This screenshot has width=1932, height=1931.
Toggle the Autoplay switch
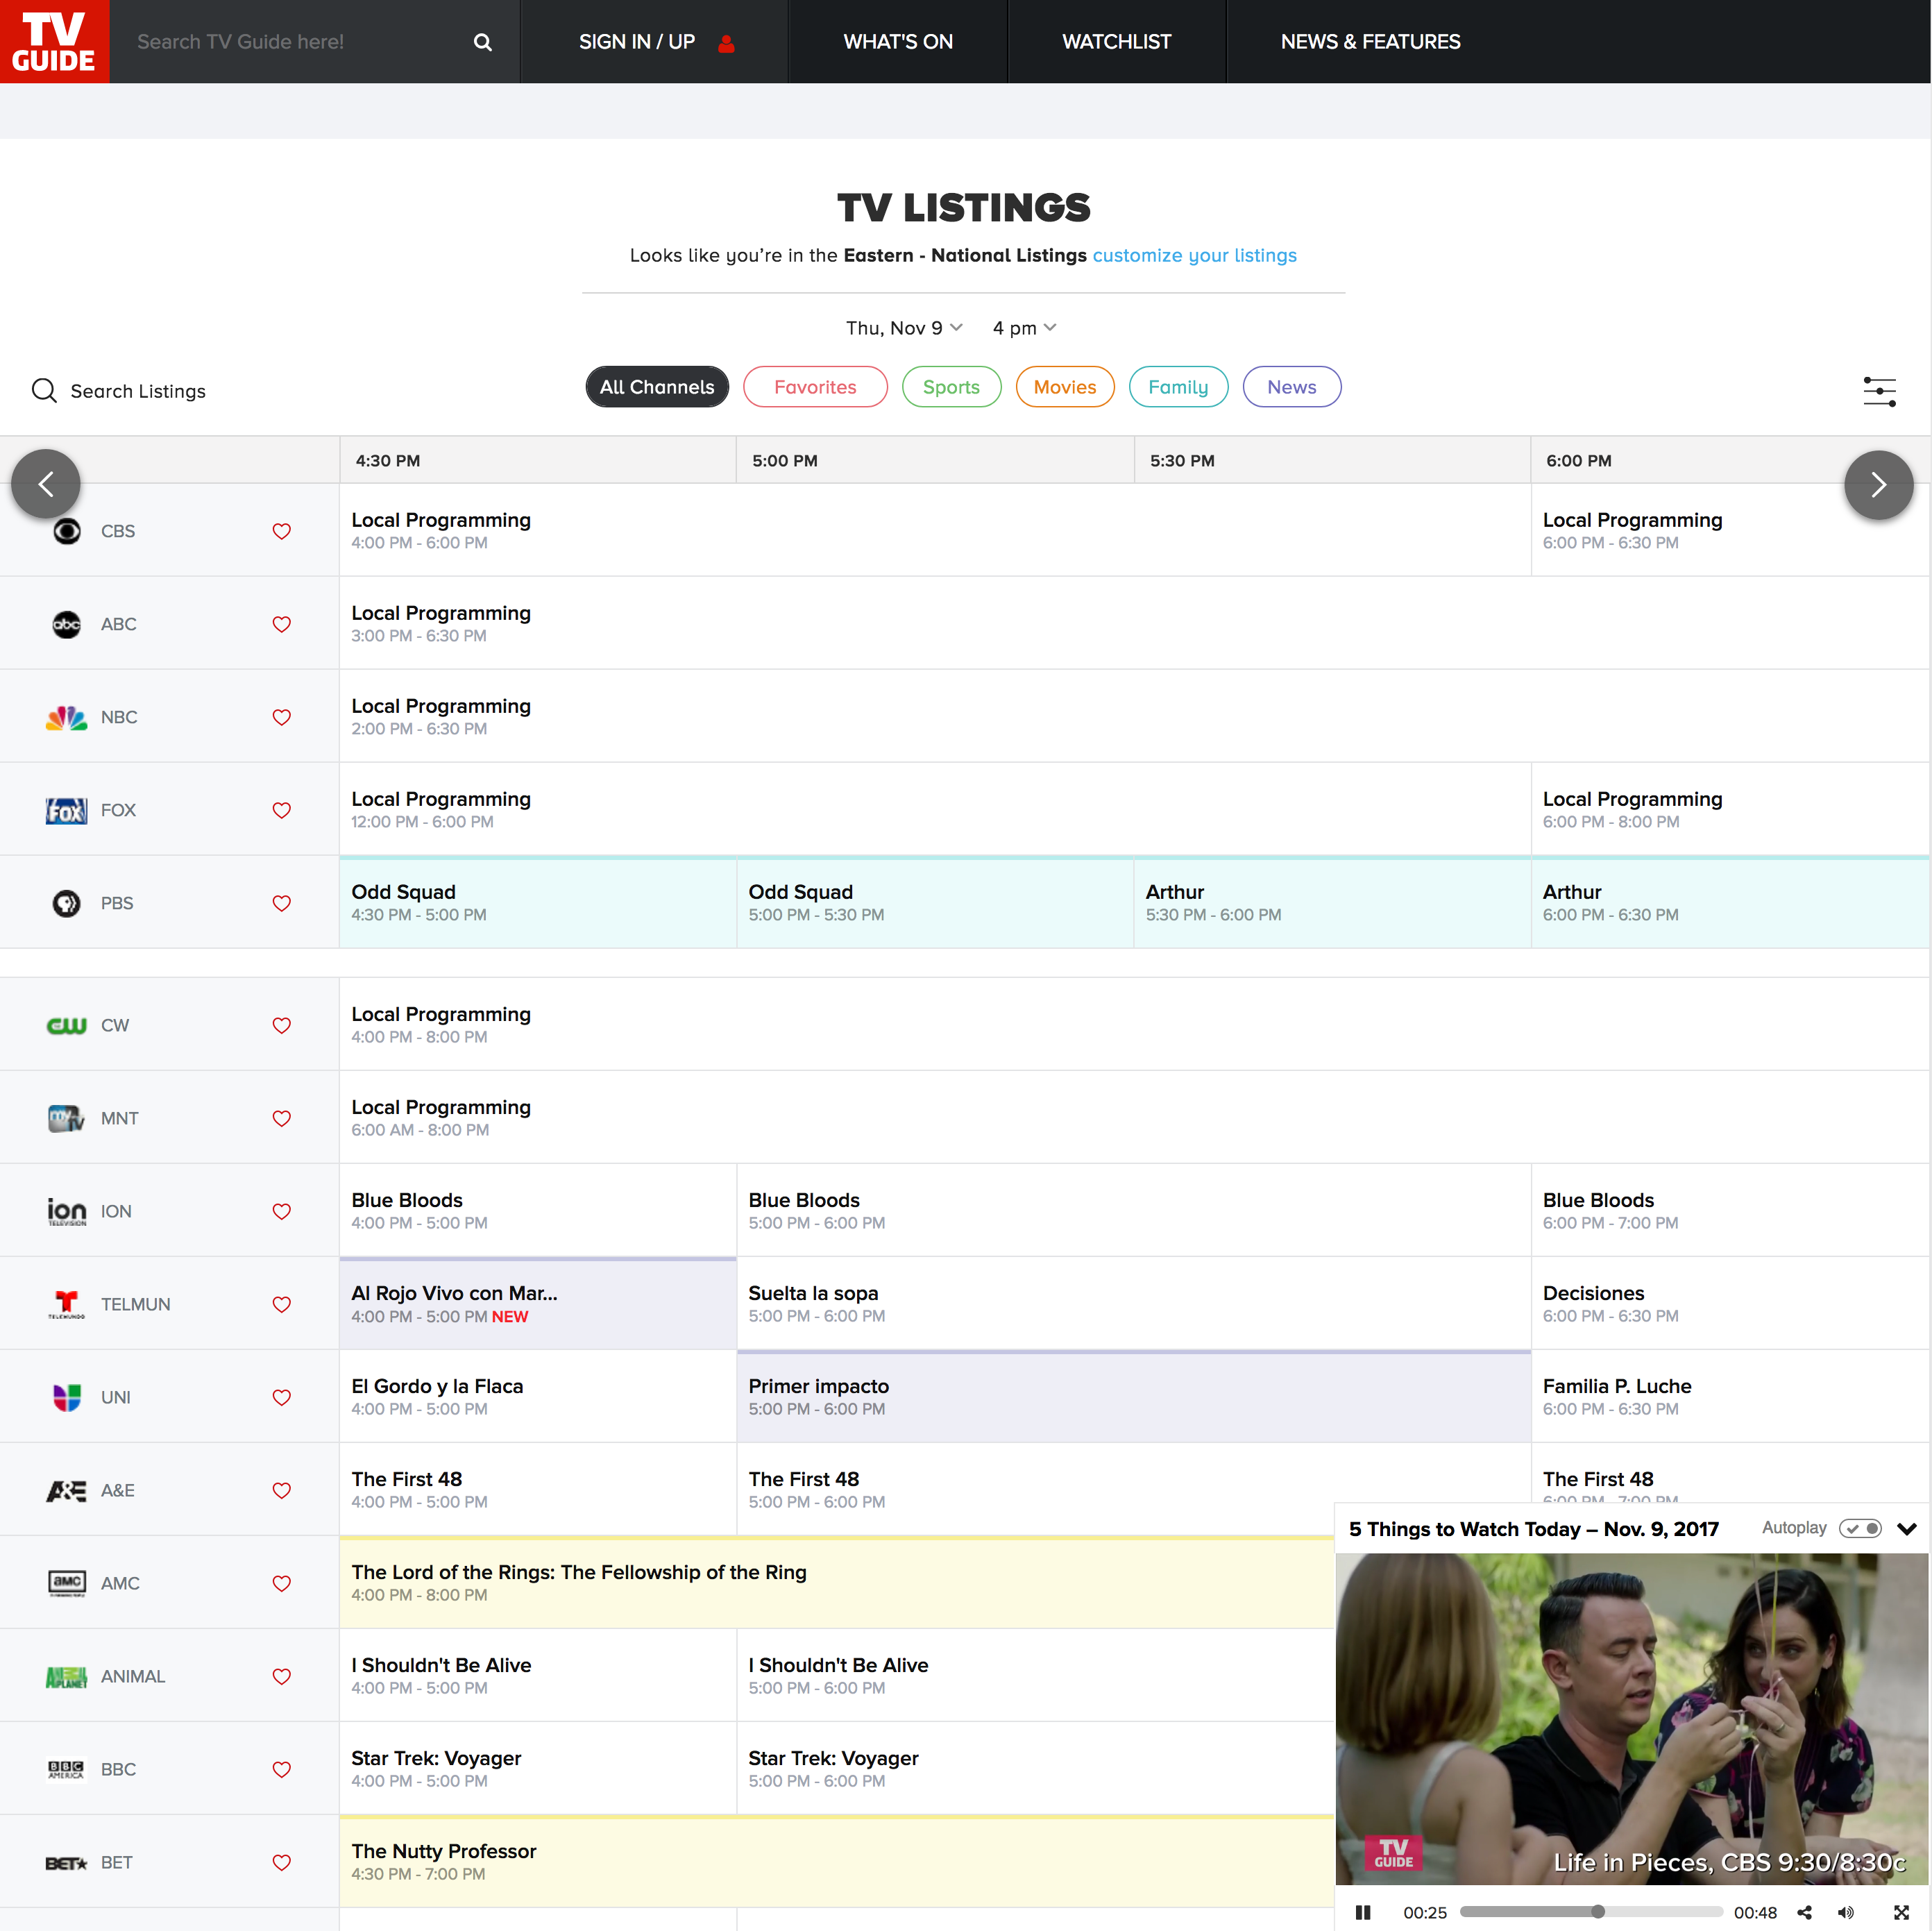[1861, 1528]
